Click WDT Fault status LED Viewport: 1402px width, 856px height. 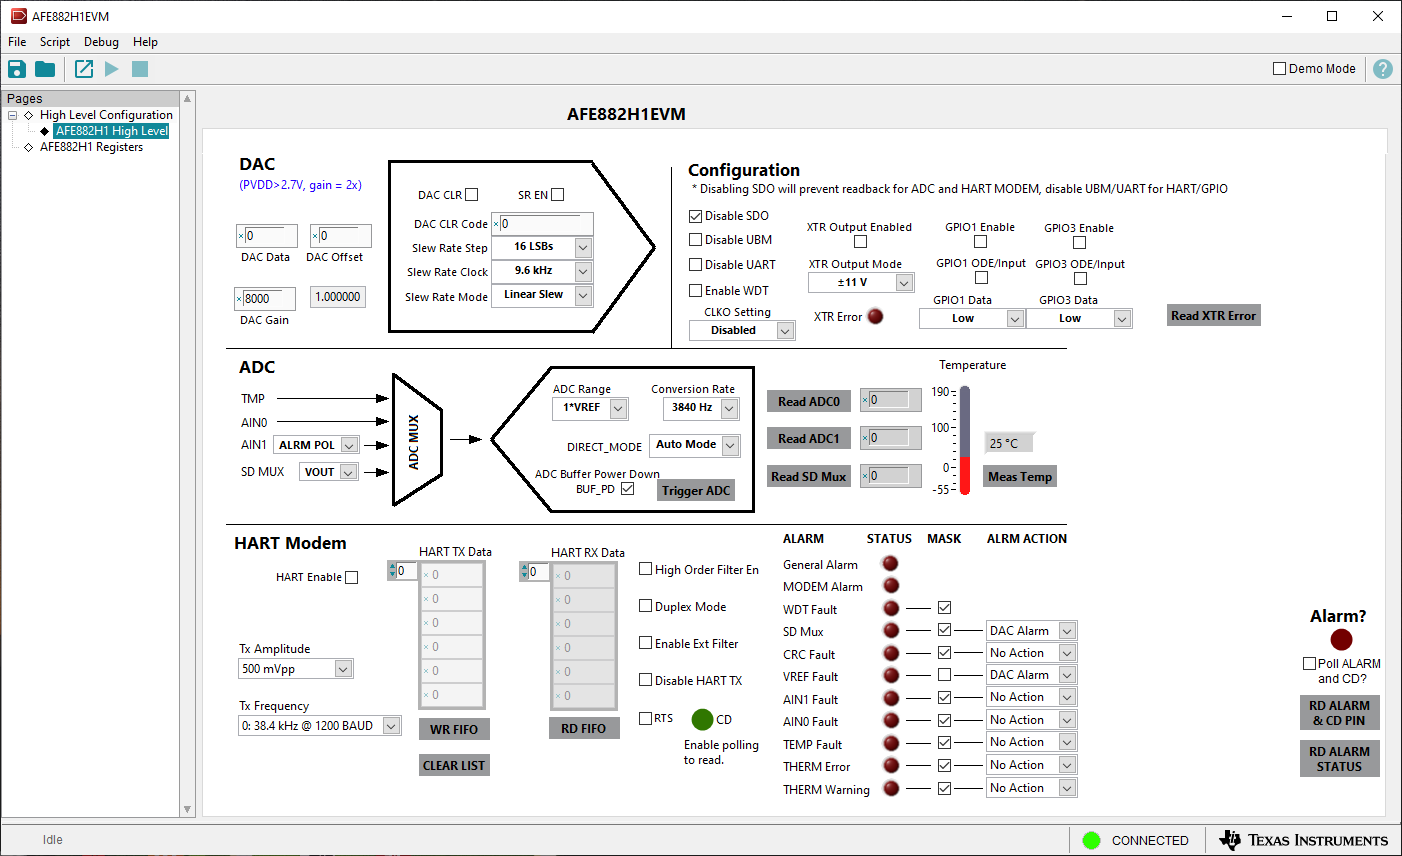tap(890, 608)
